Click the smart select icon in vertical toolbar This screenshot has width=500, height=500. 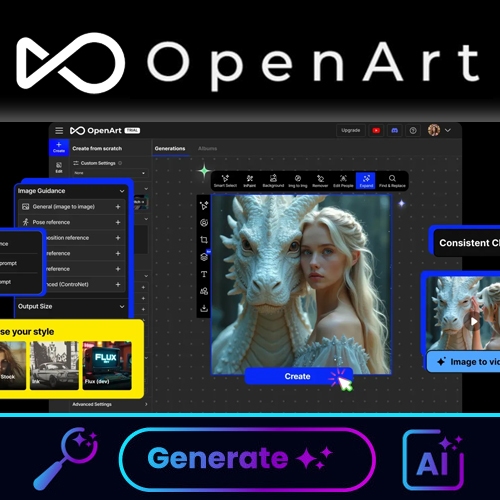point(204,205)
